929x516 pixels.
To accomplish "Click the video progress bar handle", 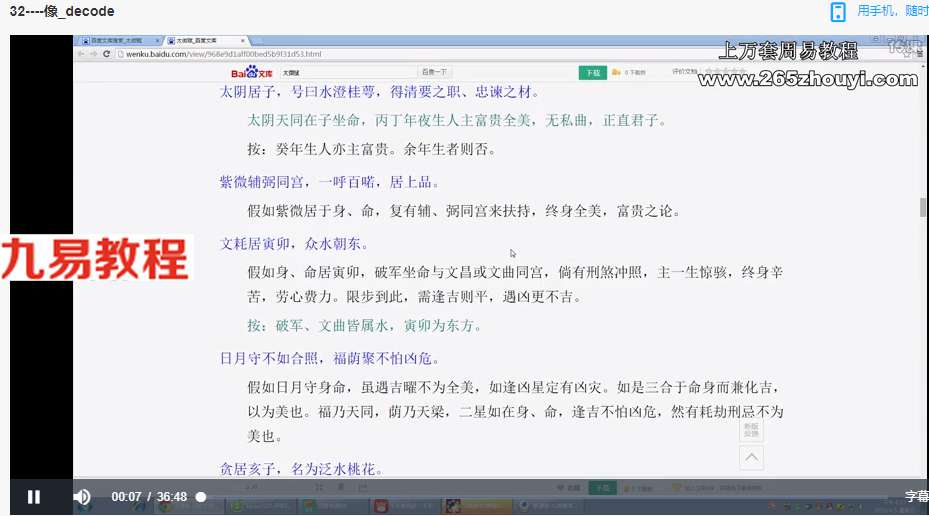I will [x=201, y=497].
